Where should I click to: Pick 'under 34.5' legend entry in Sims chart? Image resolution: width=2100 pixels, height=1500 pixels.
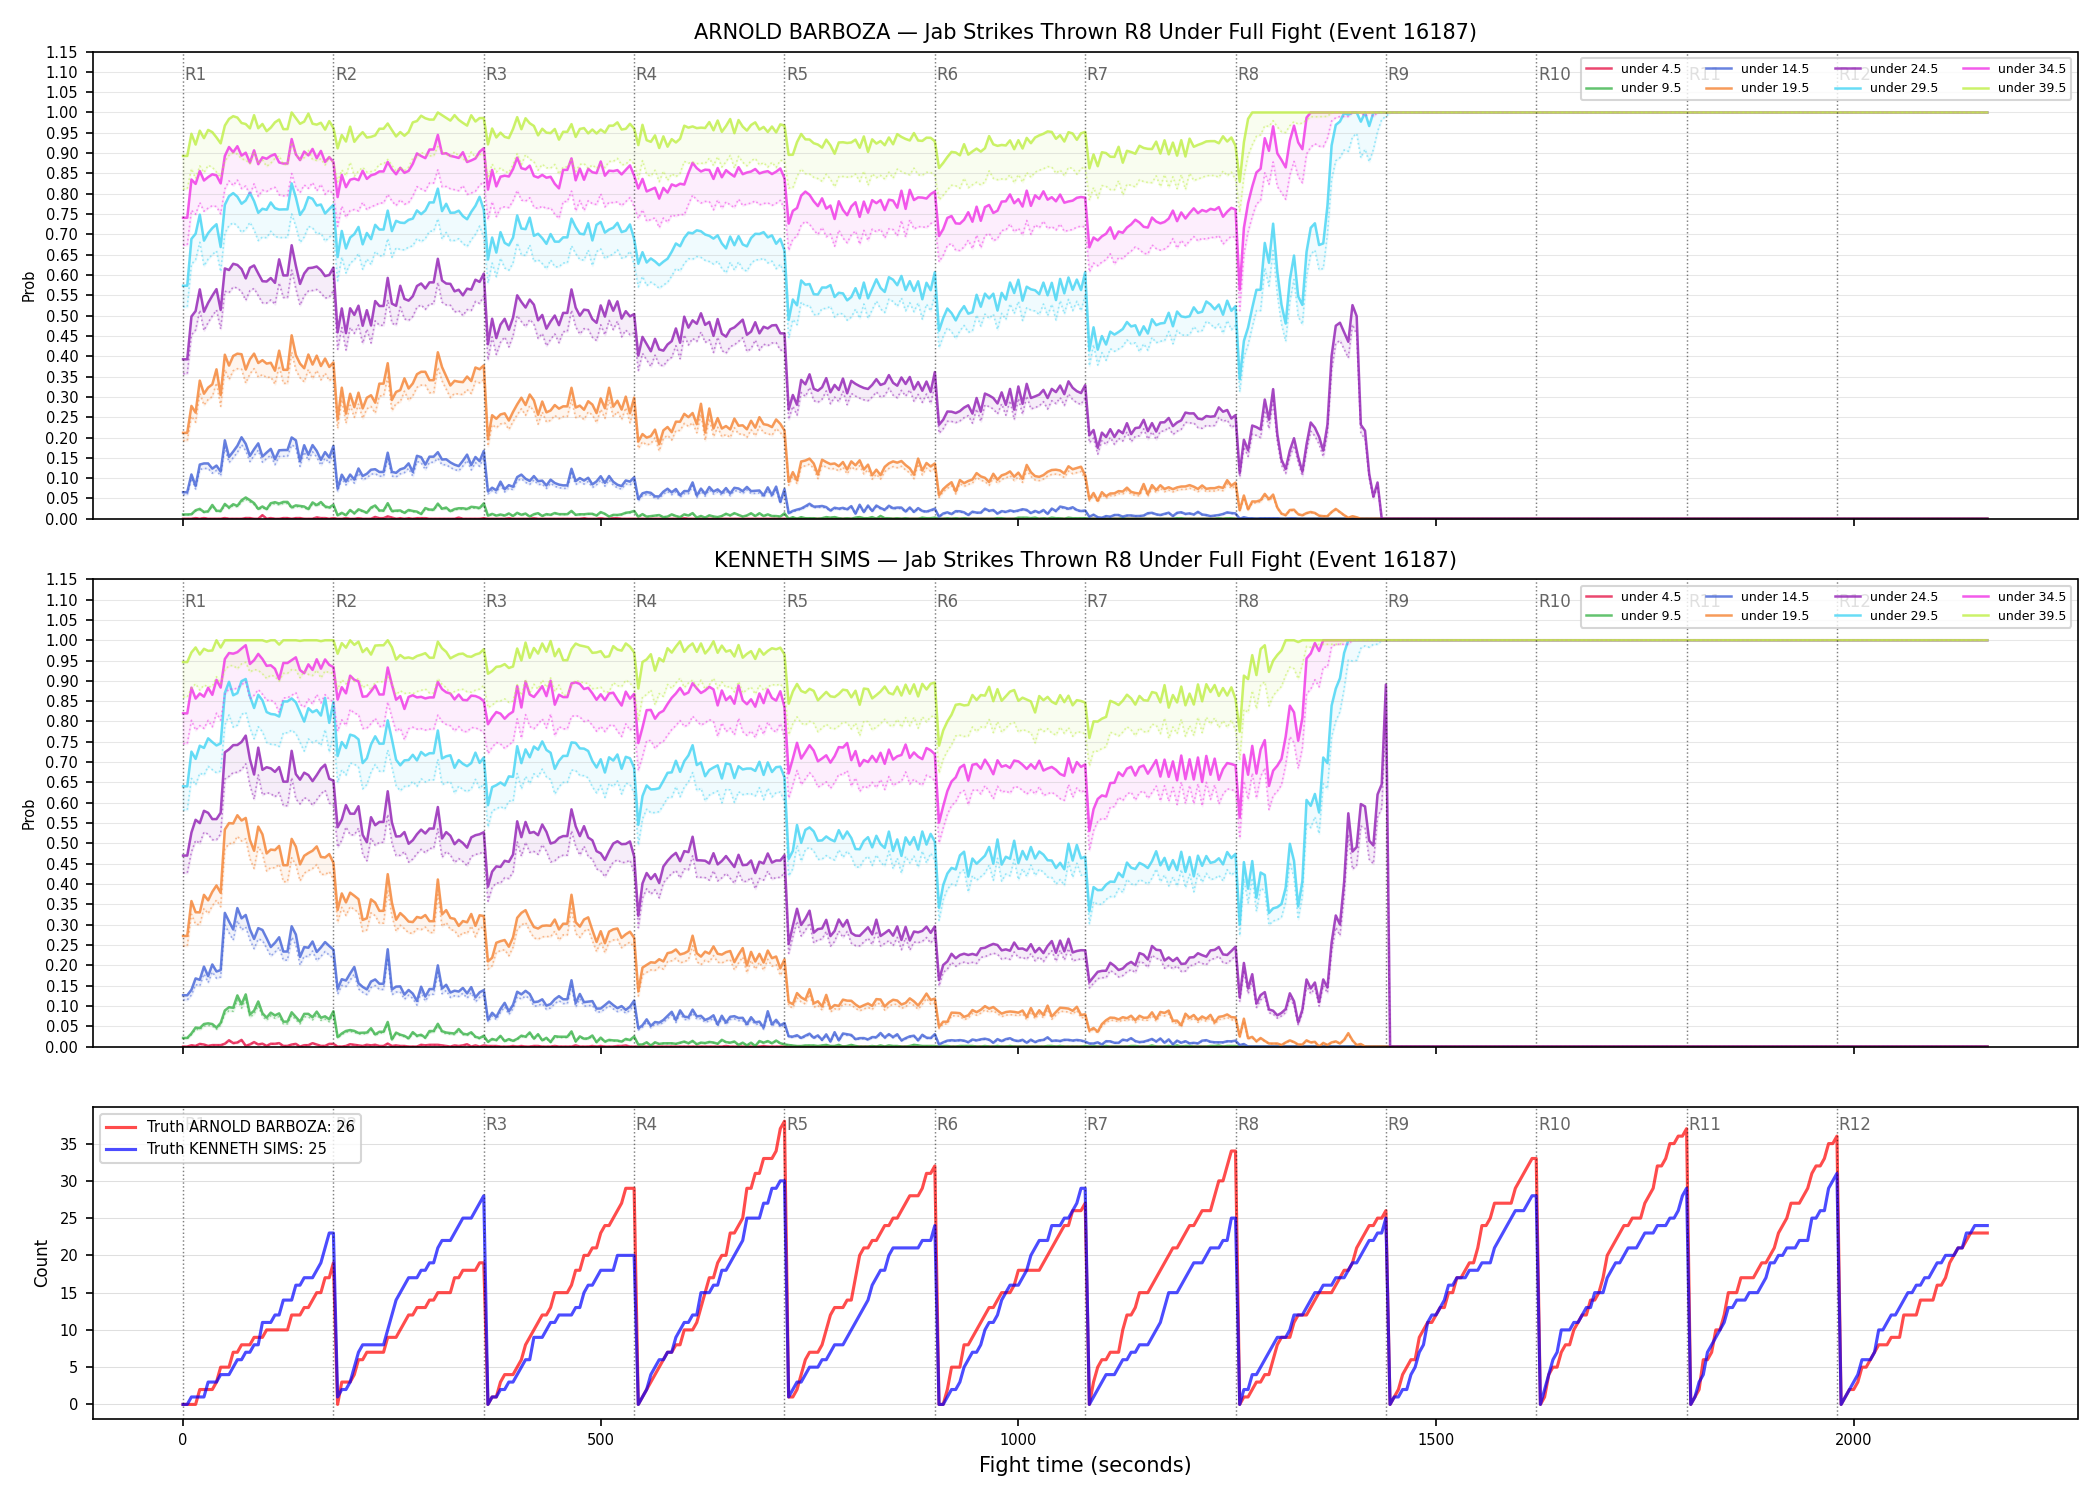(2015, 597)
